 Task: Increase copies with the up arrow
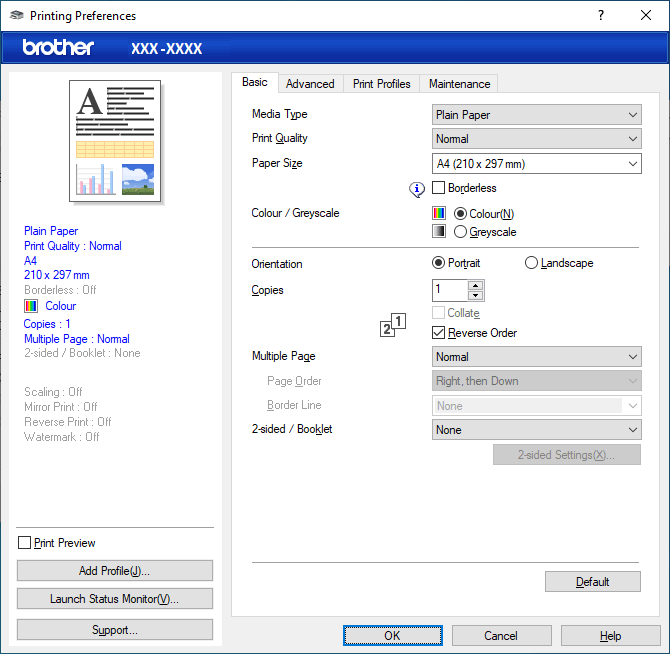[x=476, y=285]
